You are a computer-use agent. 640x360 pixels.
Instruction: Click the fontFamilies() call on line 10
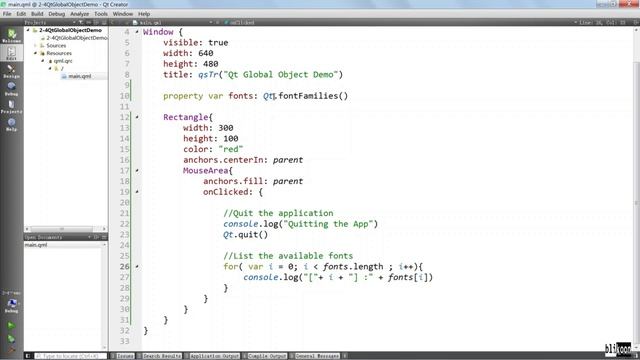tap(313, 96)
